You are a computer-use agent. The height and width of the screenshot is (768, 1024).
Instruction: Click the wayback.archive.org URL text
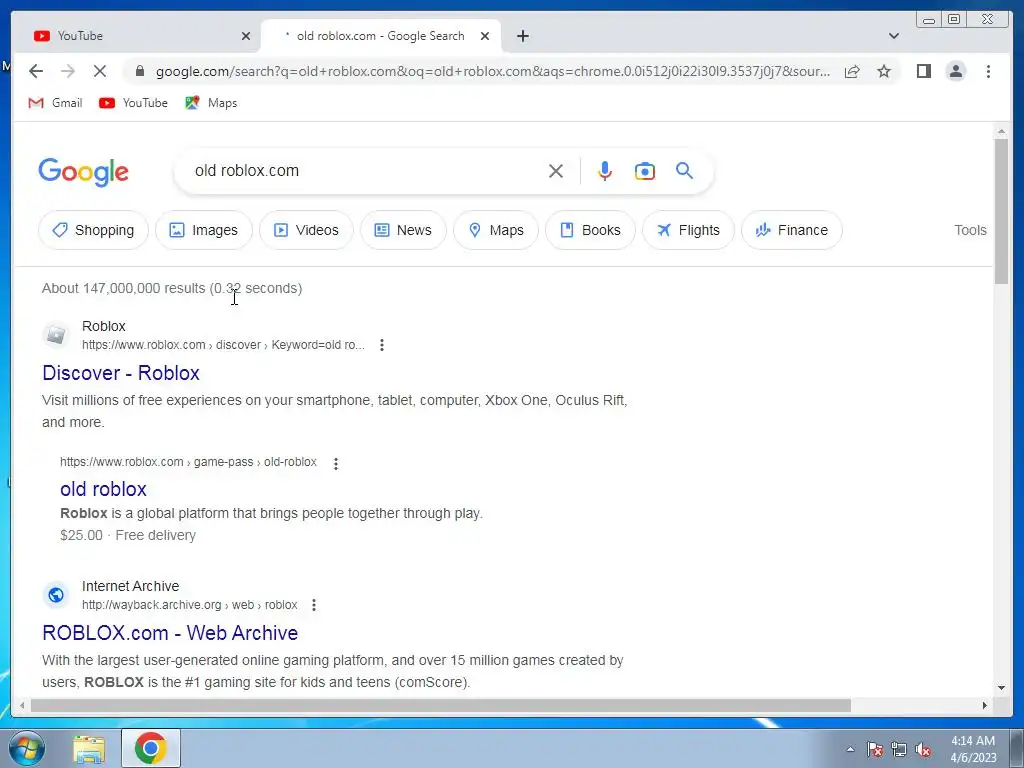tap(189, 605)
